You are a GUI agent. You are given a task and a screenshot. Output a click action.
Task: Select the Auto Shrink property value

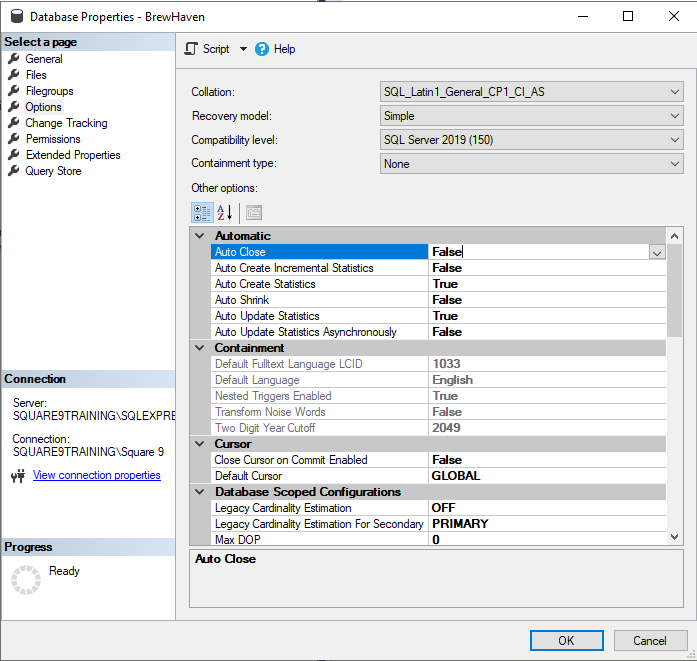tap(546, 300)
